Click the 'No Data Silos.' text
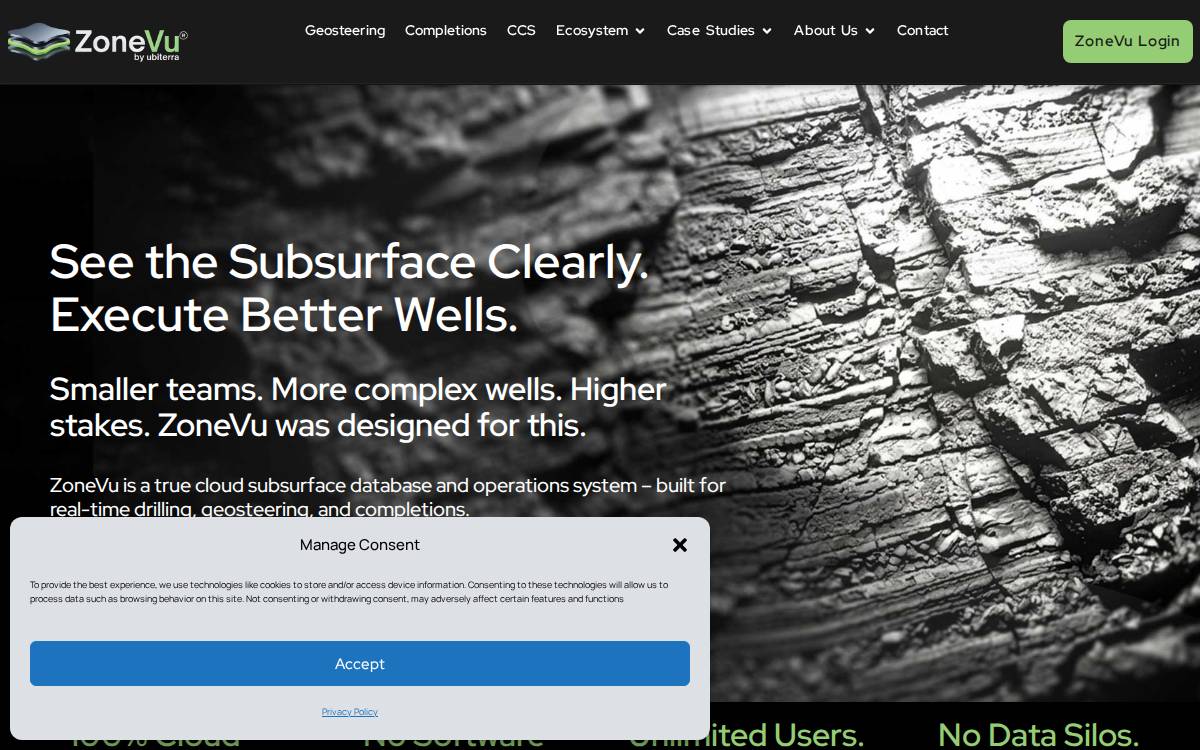Image resolution: width=1200 pixels, height=750 pixels. pos(1038,735)
